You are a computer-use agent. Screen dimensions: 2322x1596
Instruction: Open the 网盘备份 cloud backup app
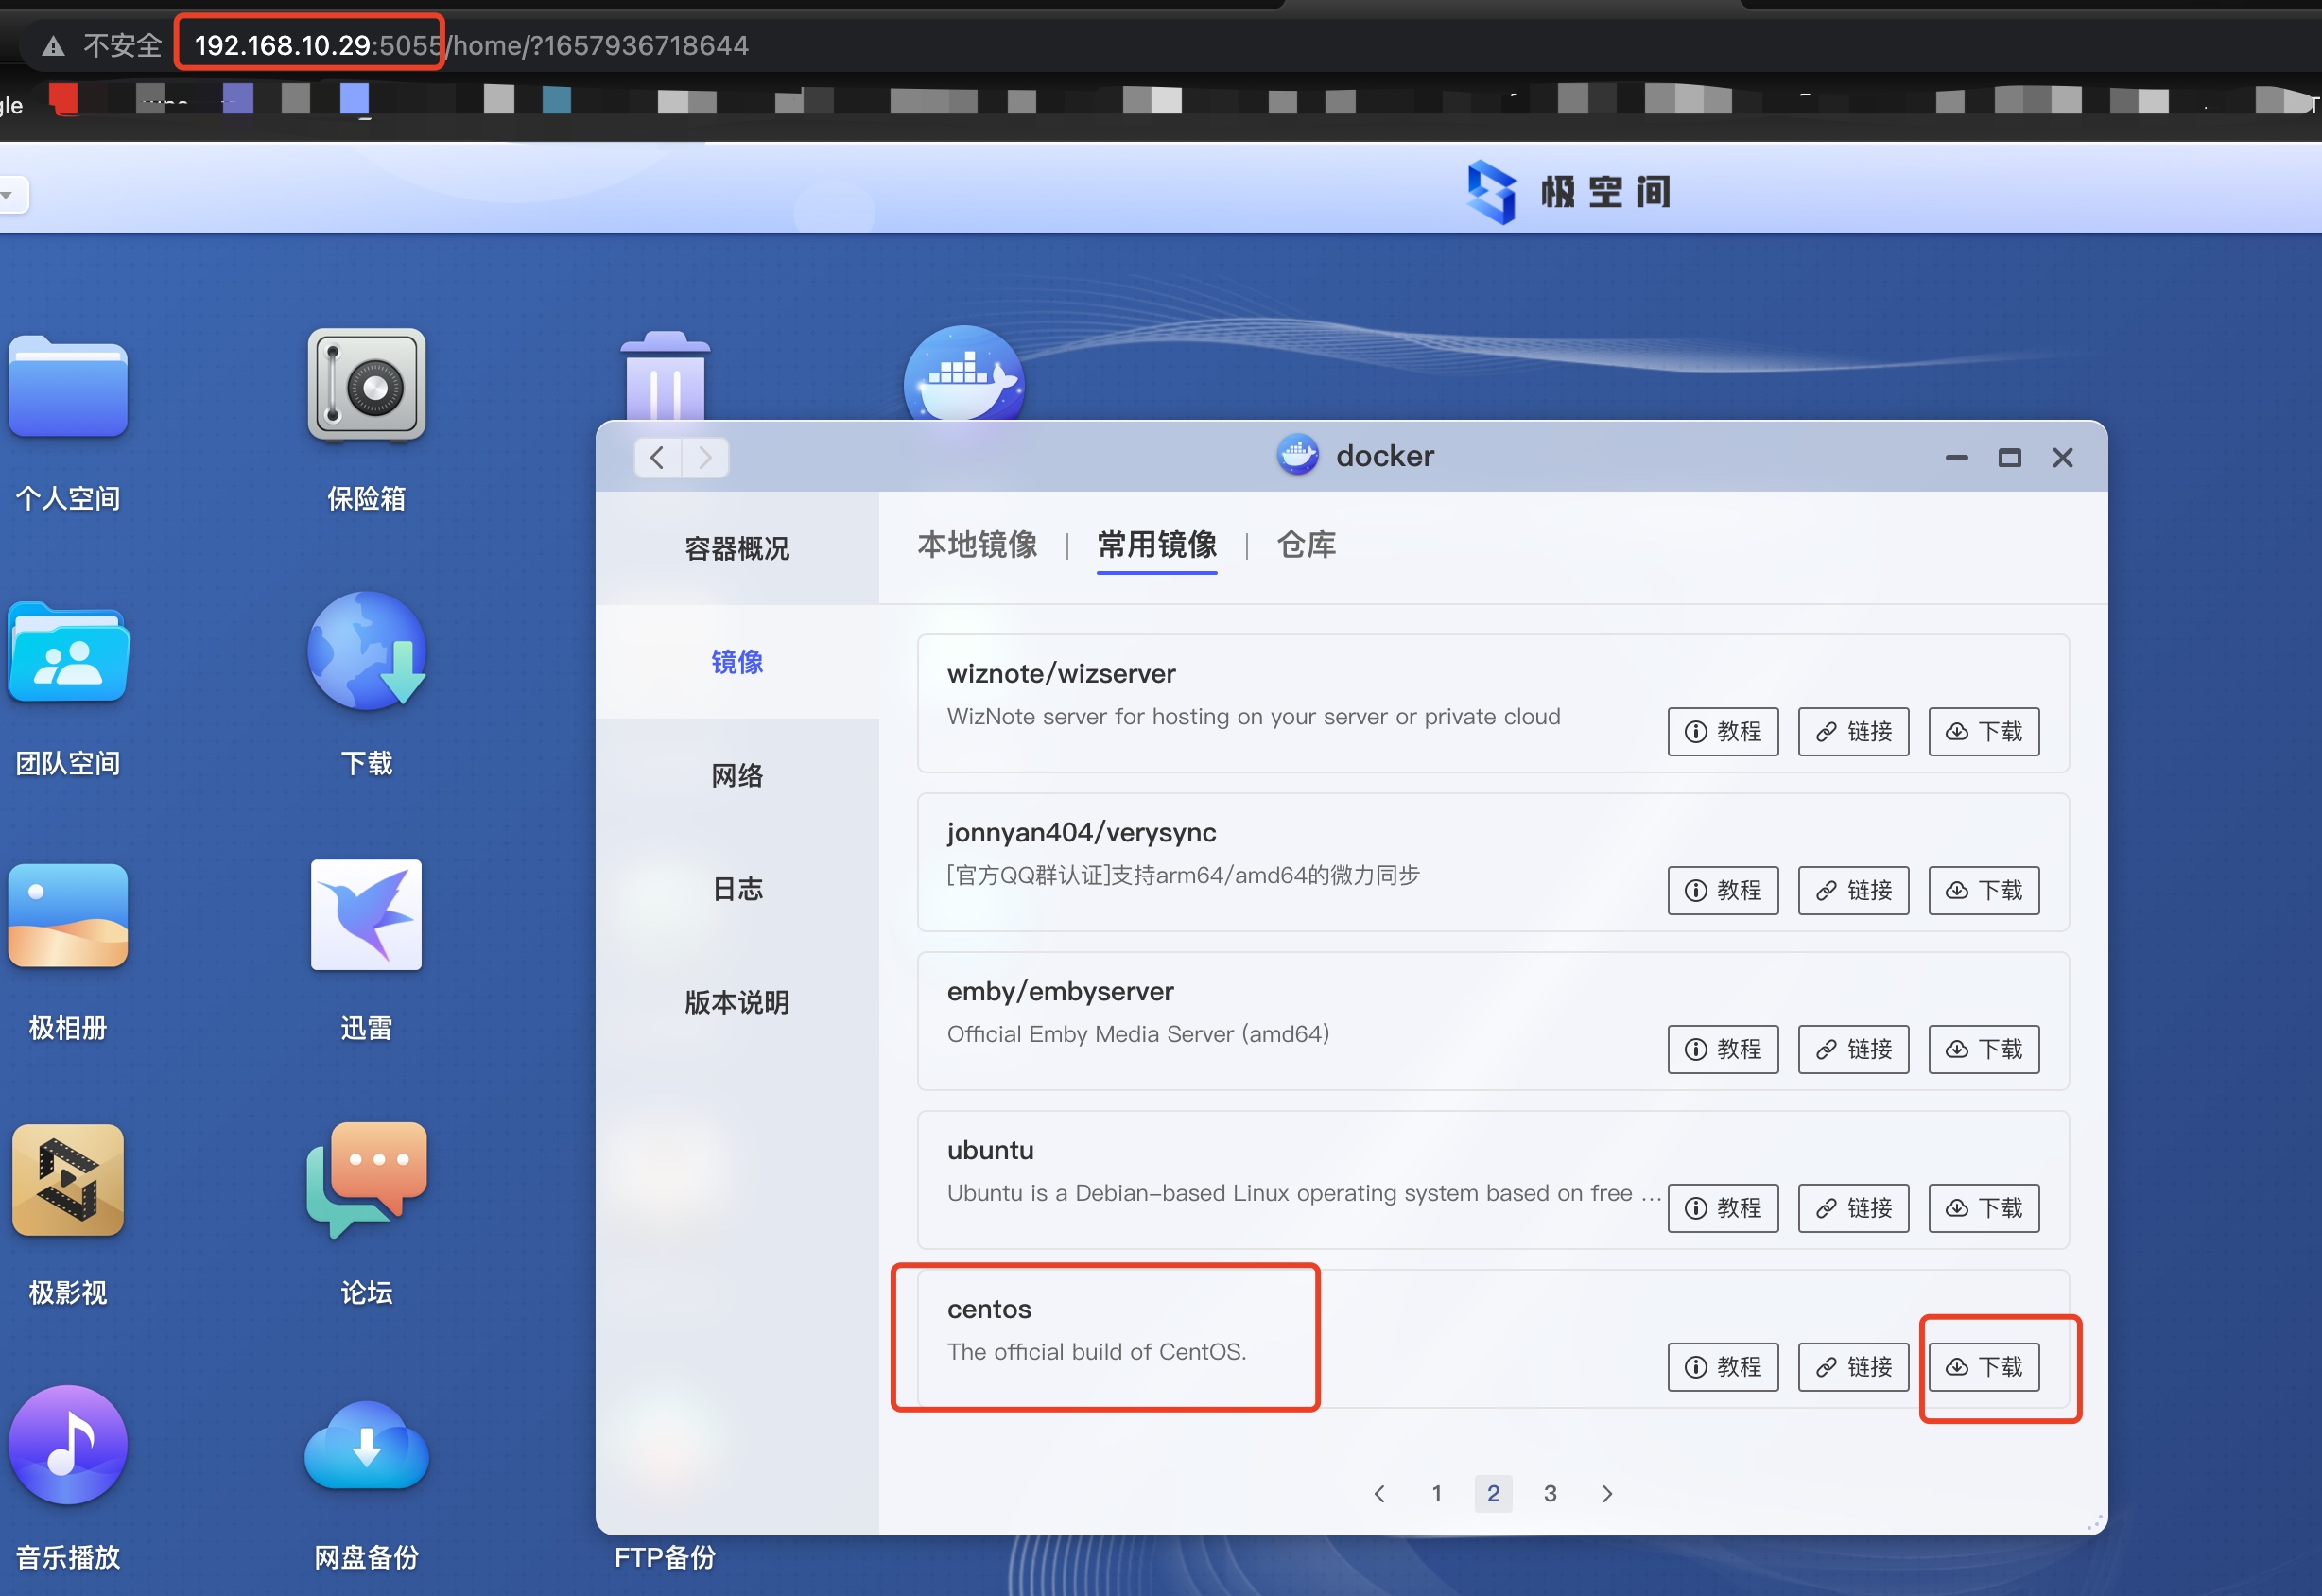tap(366, 1445)
